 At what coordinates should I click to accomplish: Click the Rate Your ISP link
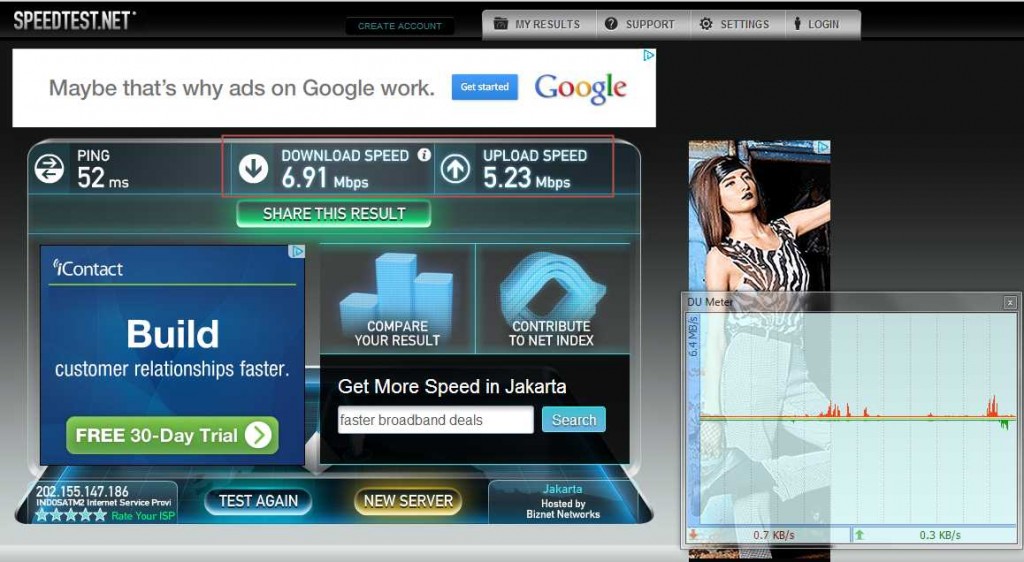[x=143, y=516]
